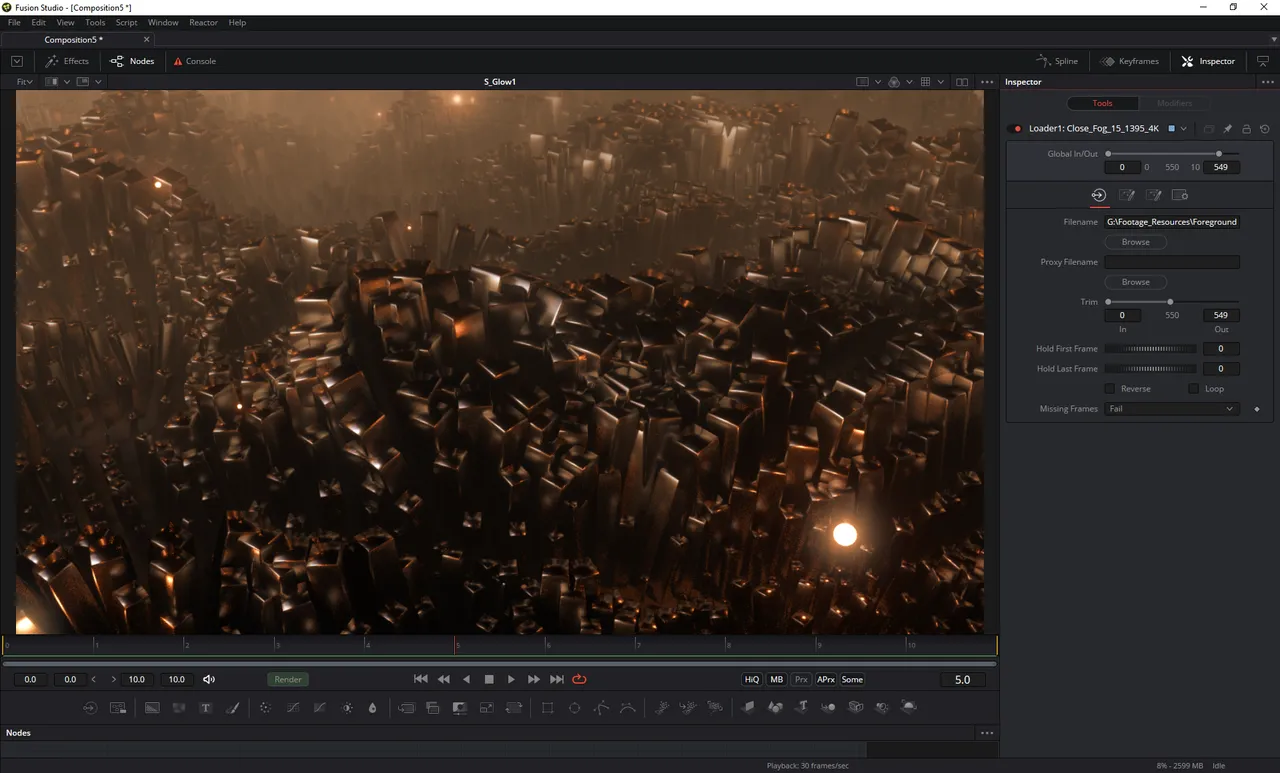Screen dimensions: 1280x773
Task: Jump to the last frame
Action: click(557, 679)
